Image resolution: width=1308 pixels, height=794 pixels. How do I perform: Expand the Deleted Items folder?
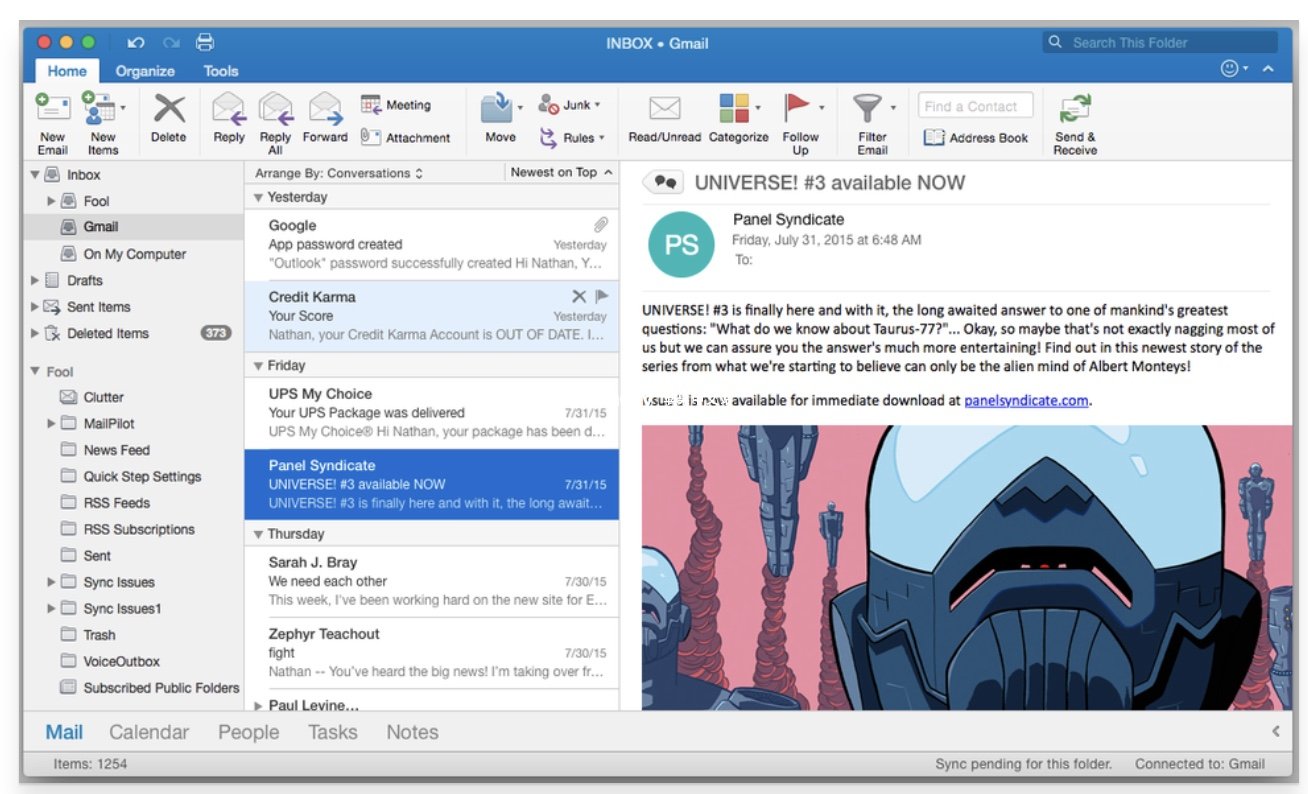point(36,334)
